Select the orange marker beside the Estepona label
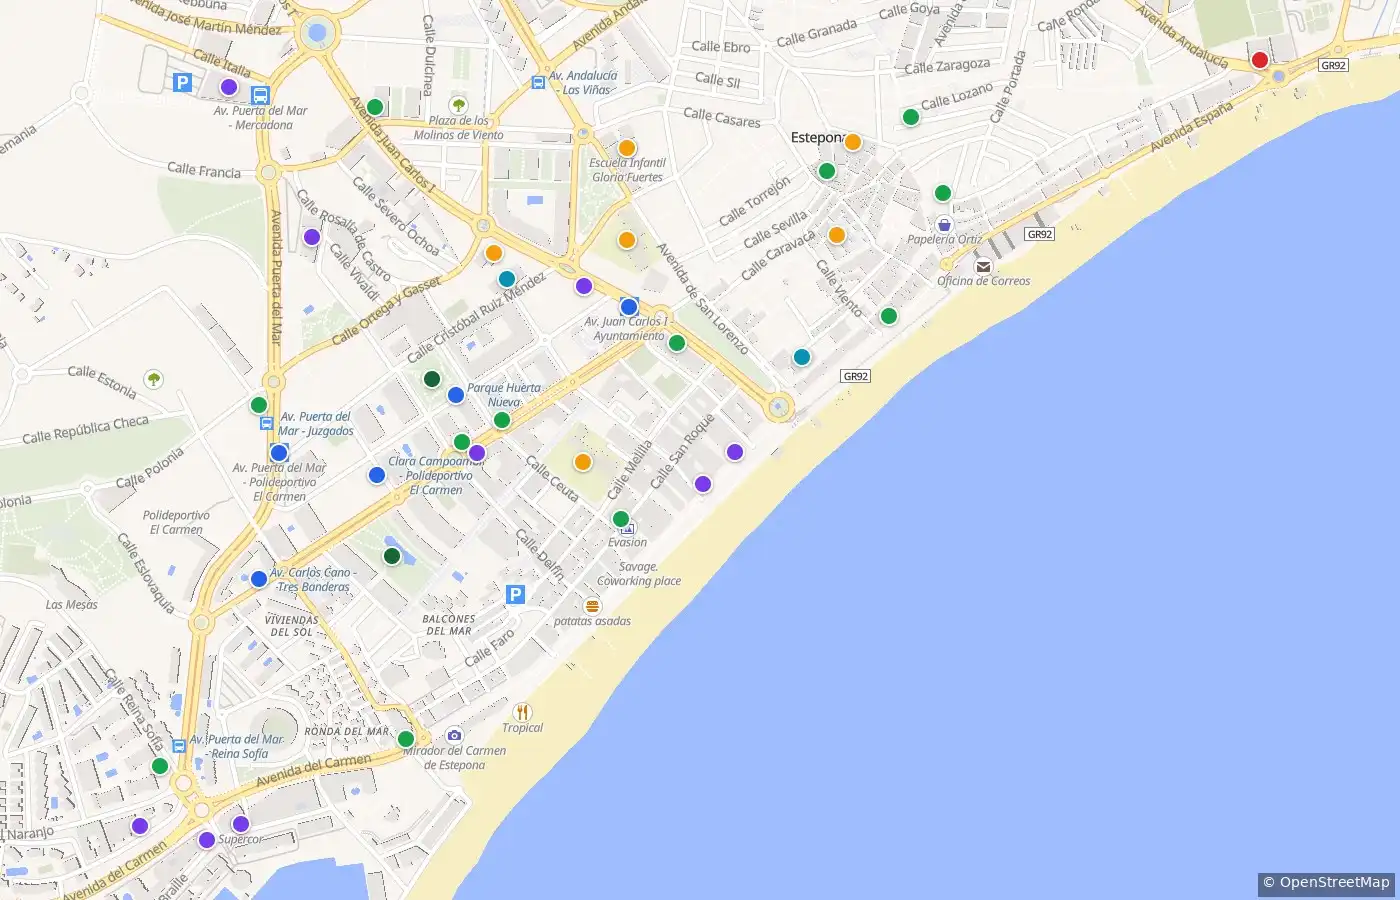 (x=853, y=142)
